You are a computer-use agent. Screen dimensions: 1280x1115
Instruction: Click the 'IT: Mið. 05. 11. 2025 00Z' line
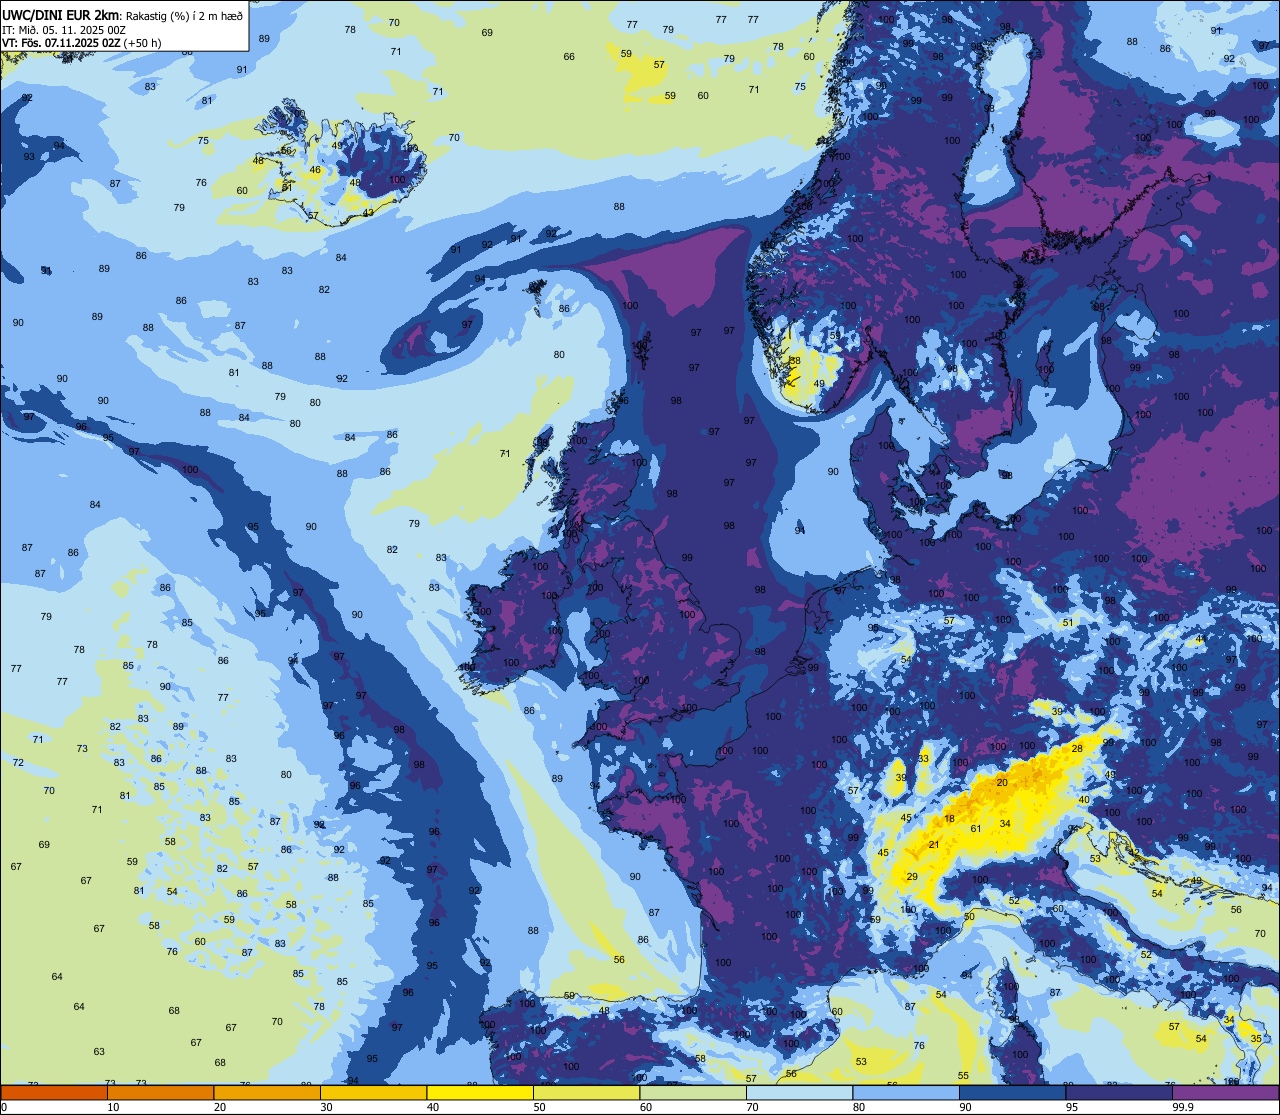[x=64, y=29]
